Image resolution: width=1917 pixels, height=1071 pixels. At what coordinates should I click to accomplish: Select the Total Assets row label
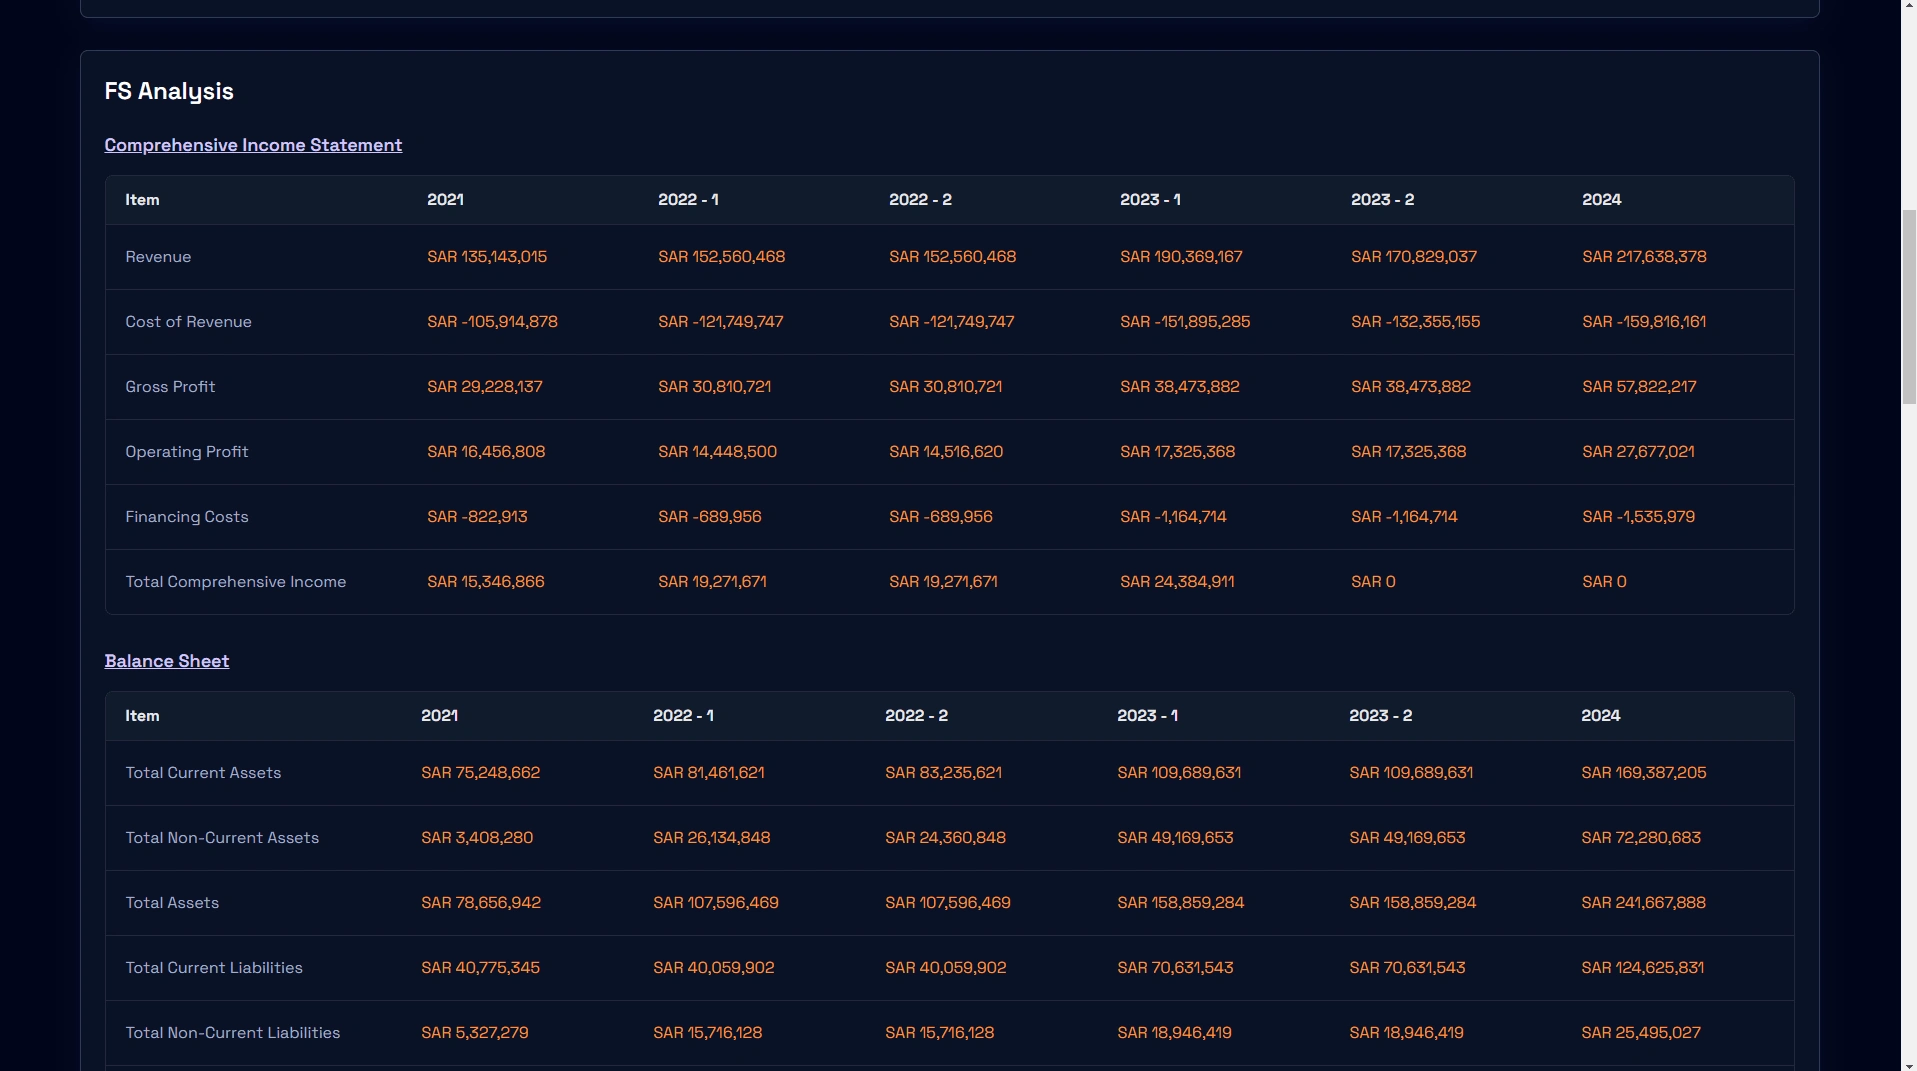(x=172, y=903)
